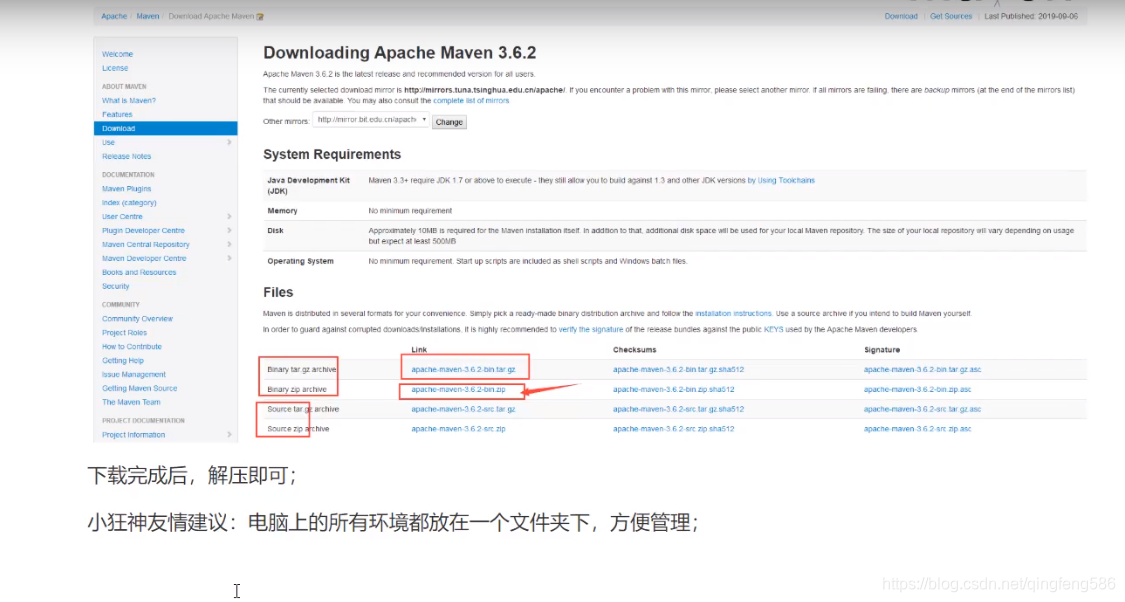The width and height of the screenshot is (1125, 602).
Task: Open the installation instructions link
Action: click(x=733, y=314)
